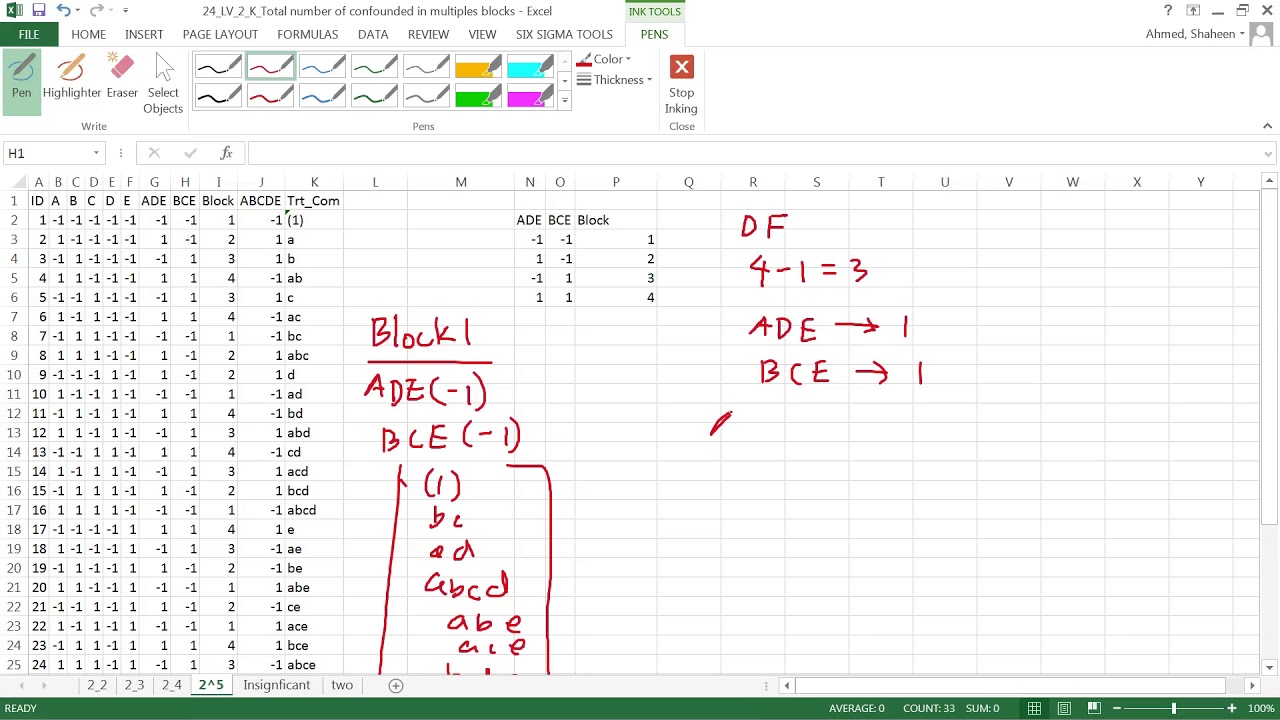Expand the formula bar
Viewport: 1280px width, 720px height.
(1268, 153)
